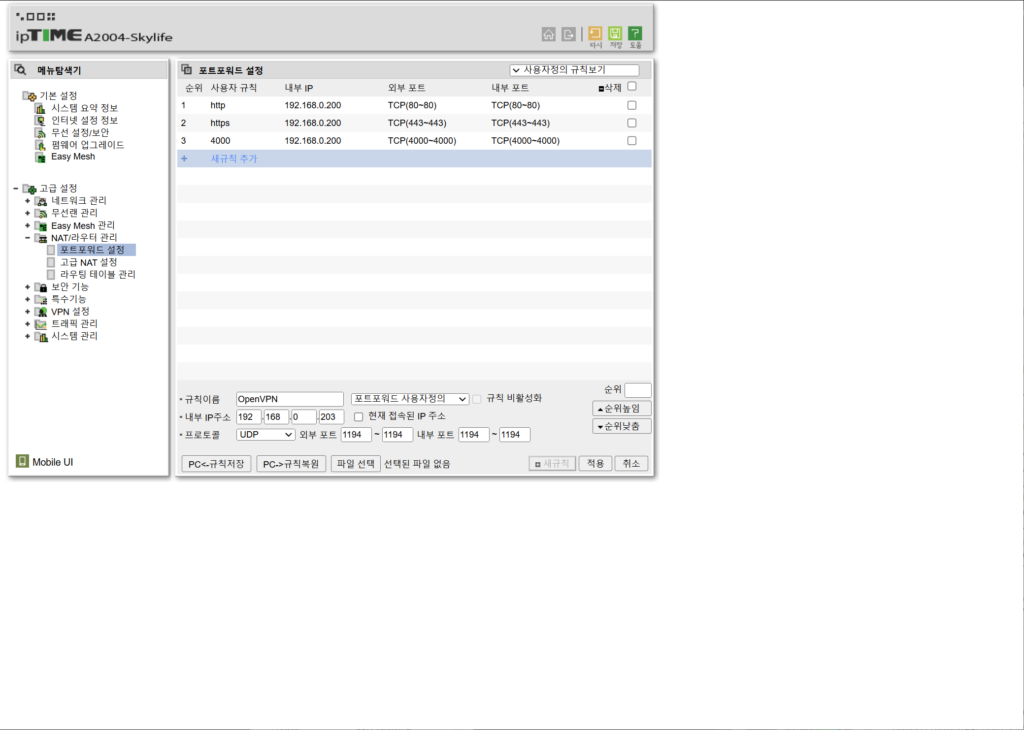This screenshot has width=1024, height=730.
Task: Open 라우팅 테이블 관리 menu item
Action: [x=97, y=274]
